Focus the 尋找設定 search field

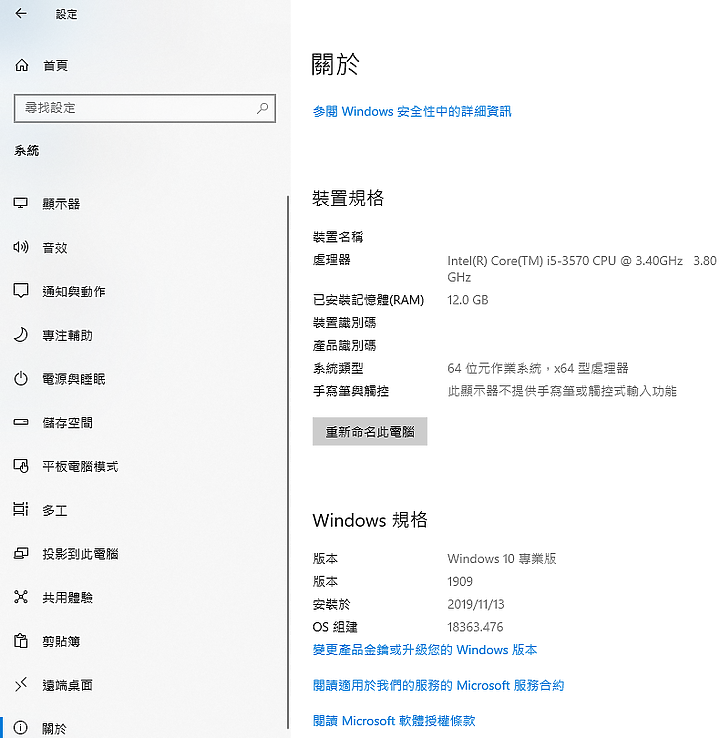pyautogui.click(x=145, y=108)
